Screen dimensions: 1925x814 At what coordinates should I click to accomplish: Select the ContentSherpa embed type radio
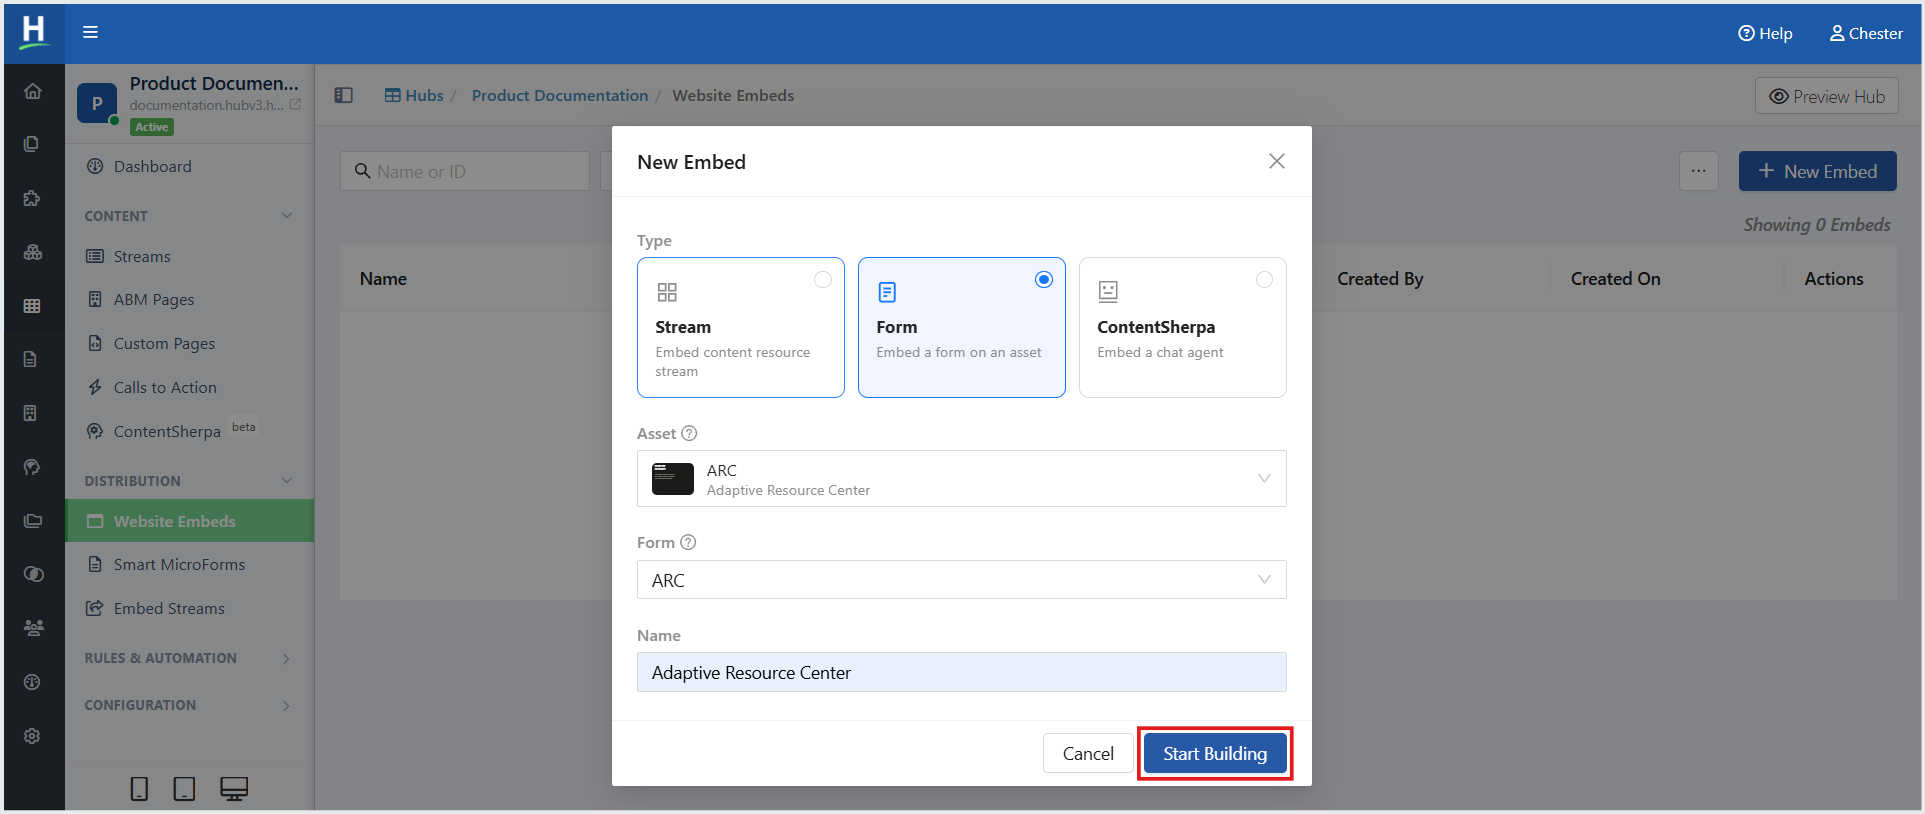point(1265,280)
